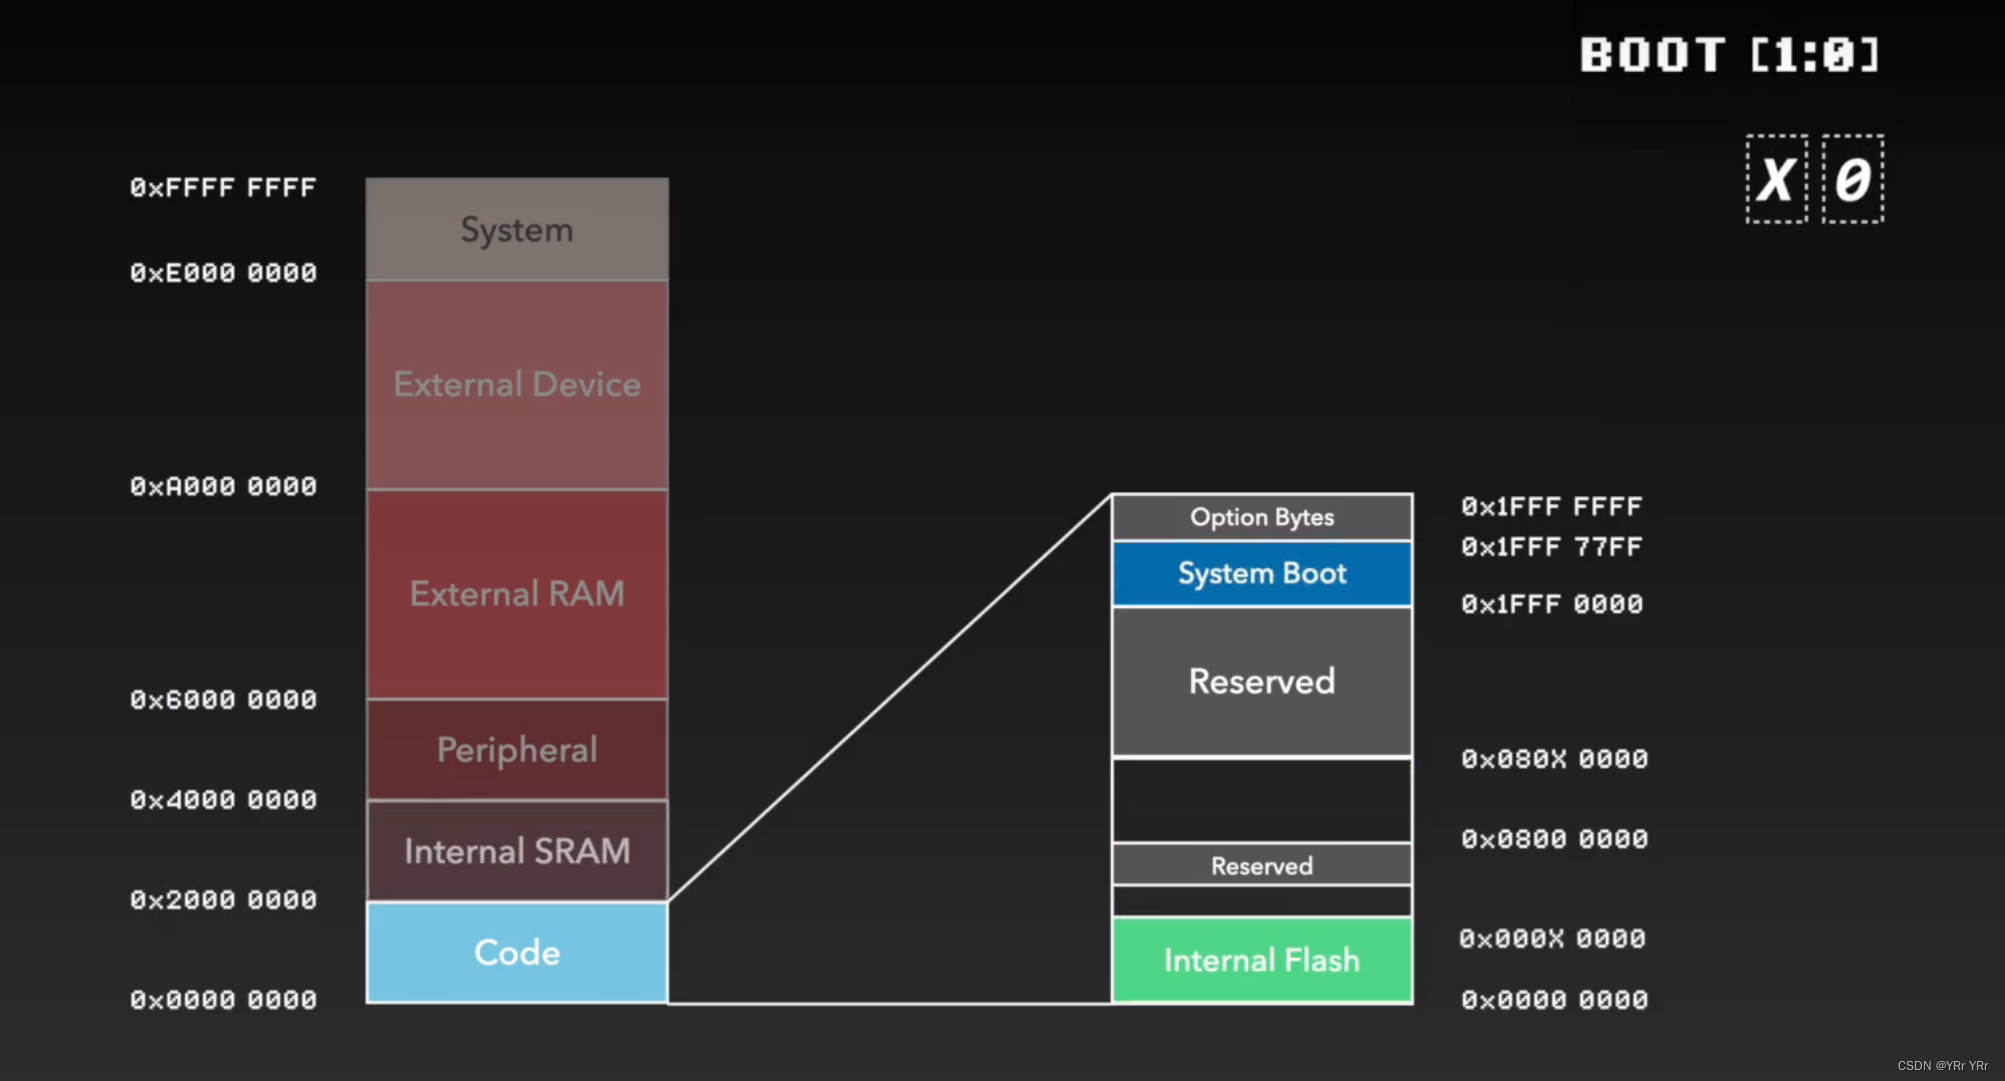The height and width of the screenshot is (1081, 2005).
Task: Select the Internal Flash region block
Action: pos(1262,961)
